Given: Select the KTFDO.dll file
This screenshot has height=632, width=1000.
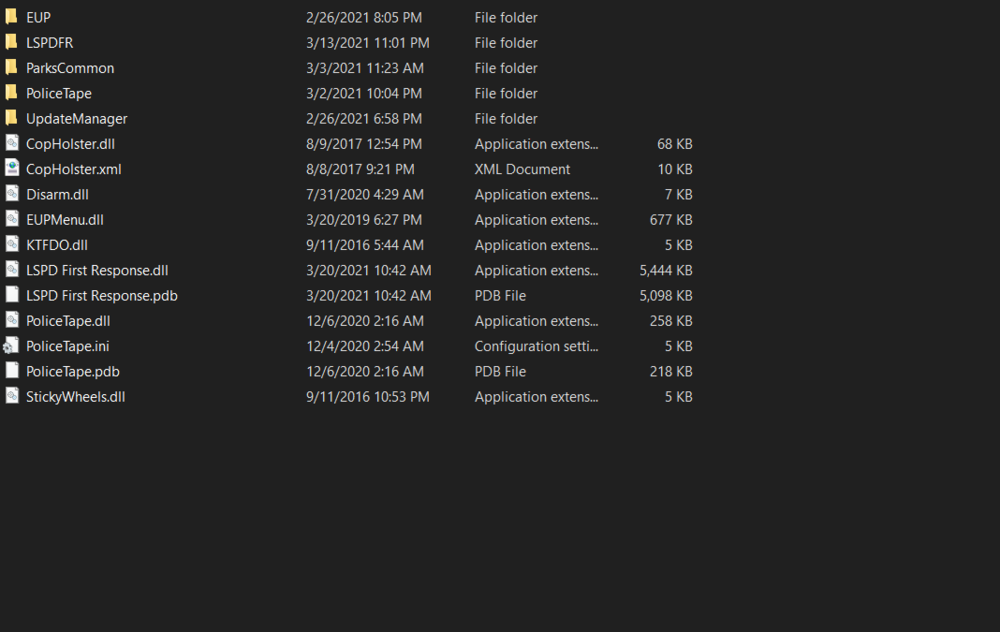Looking at the screenshot, I should coord(57,244).
